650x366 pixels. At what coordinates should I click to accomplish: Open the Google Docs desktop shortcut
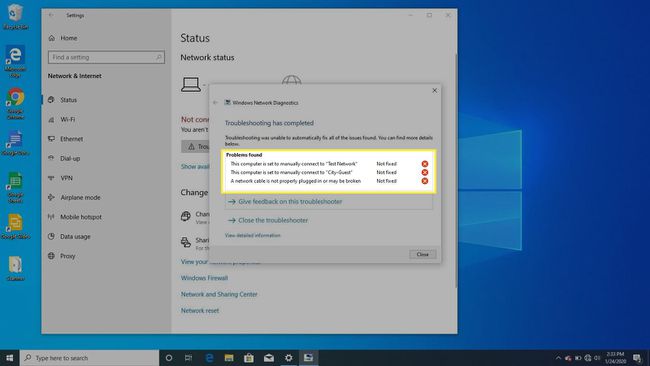click(x=15, y=143)
